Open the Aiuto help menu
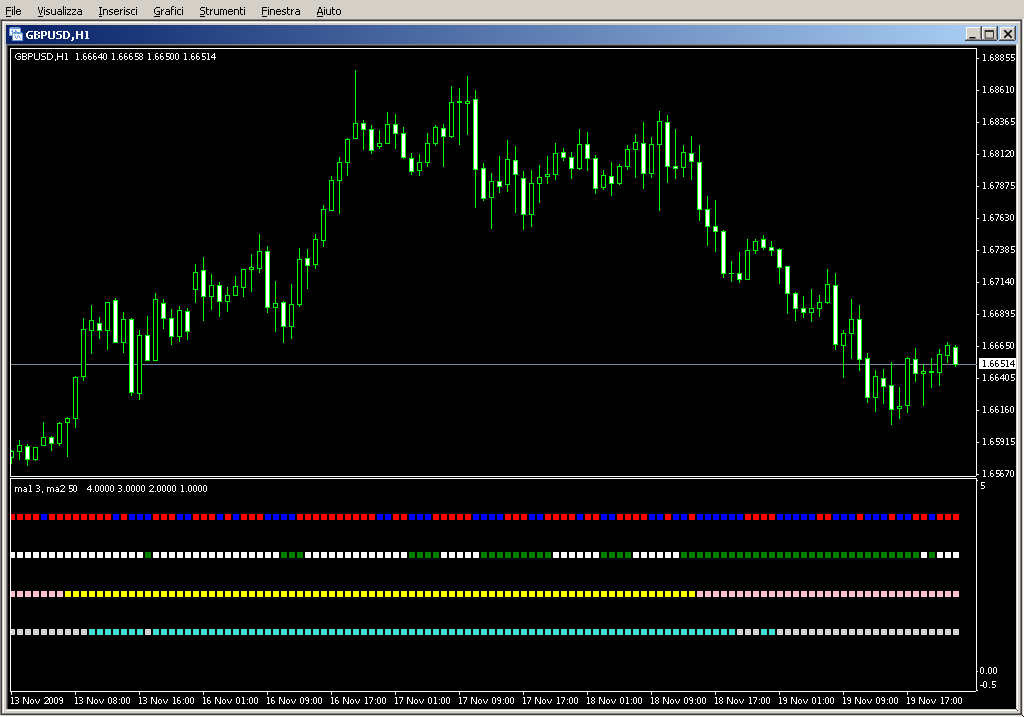The height and width of the screenshot is (717, 1024). click(x=328, y=11)
